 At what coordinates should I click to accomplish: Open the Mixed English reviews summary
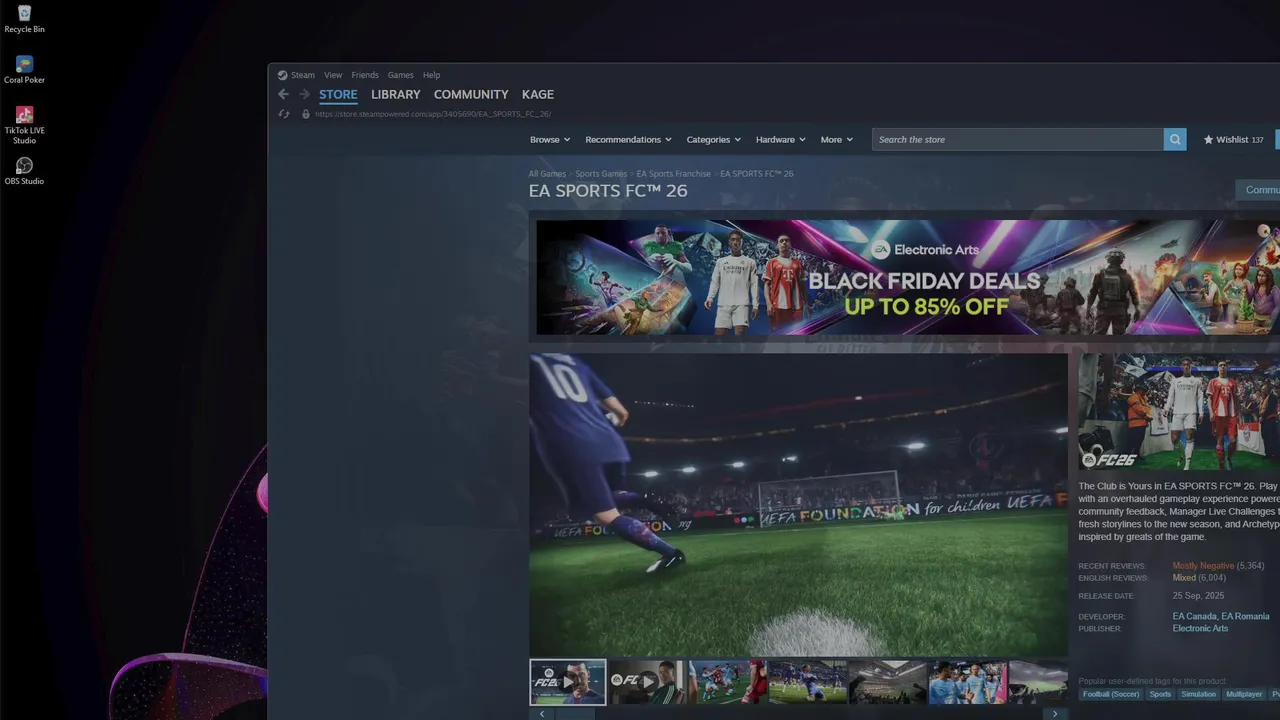(1184, 578)
